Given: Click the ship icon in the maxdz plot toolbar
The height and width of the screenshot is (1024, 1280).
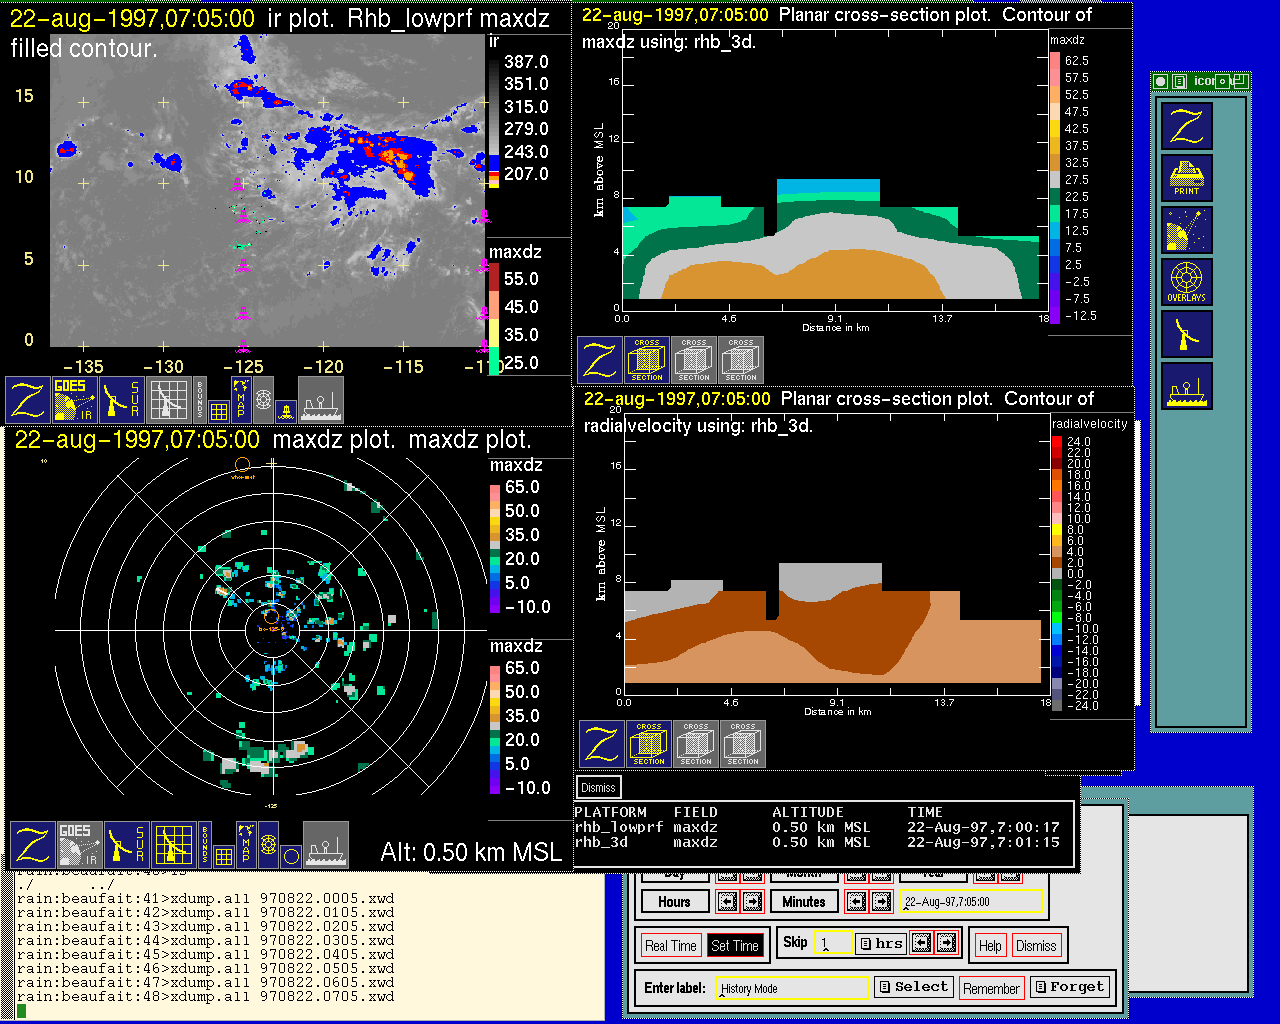Looking at the screenshot, I should [x=325, y=845].
